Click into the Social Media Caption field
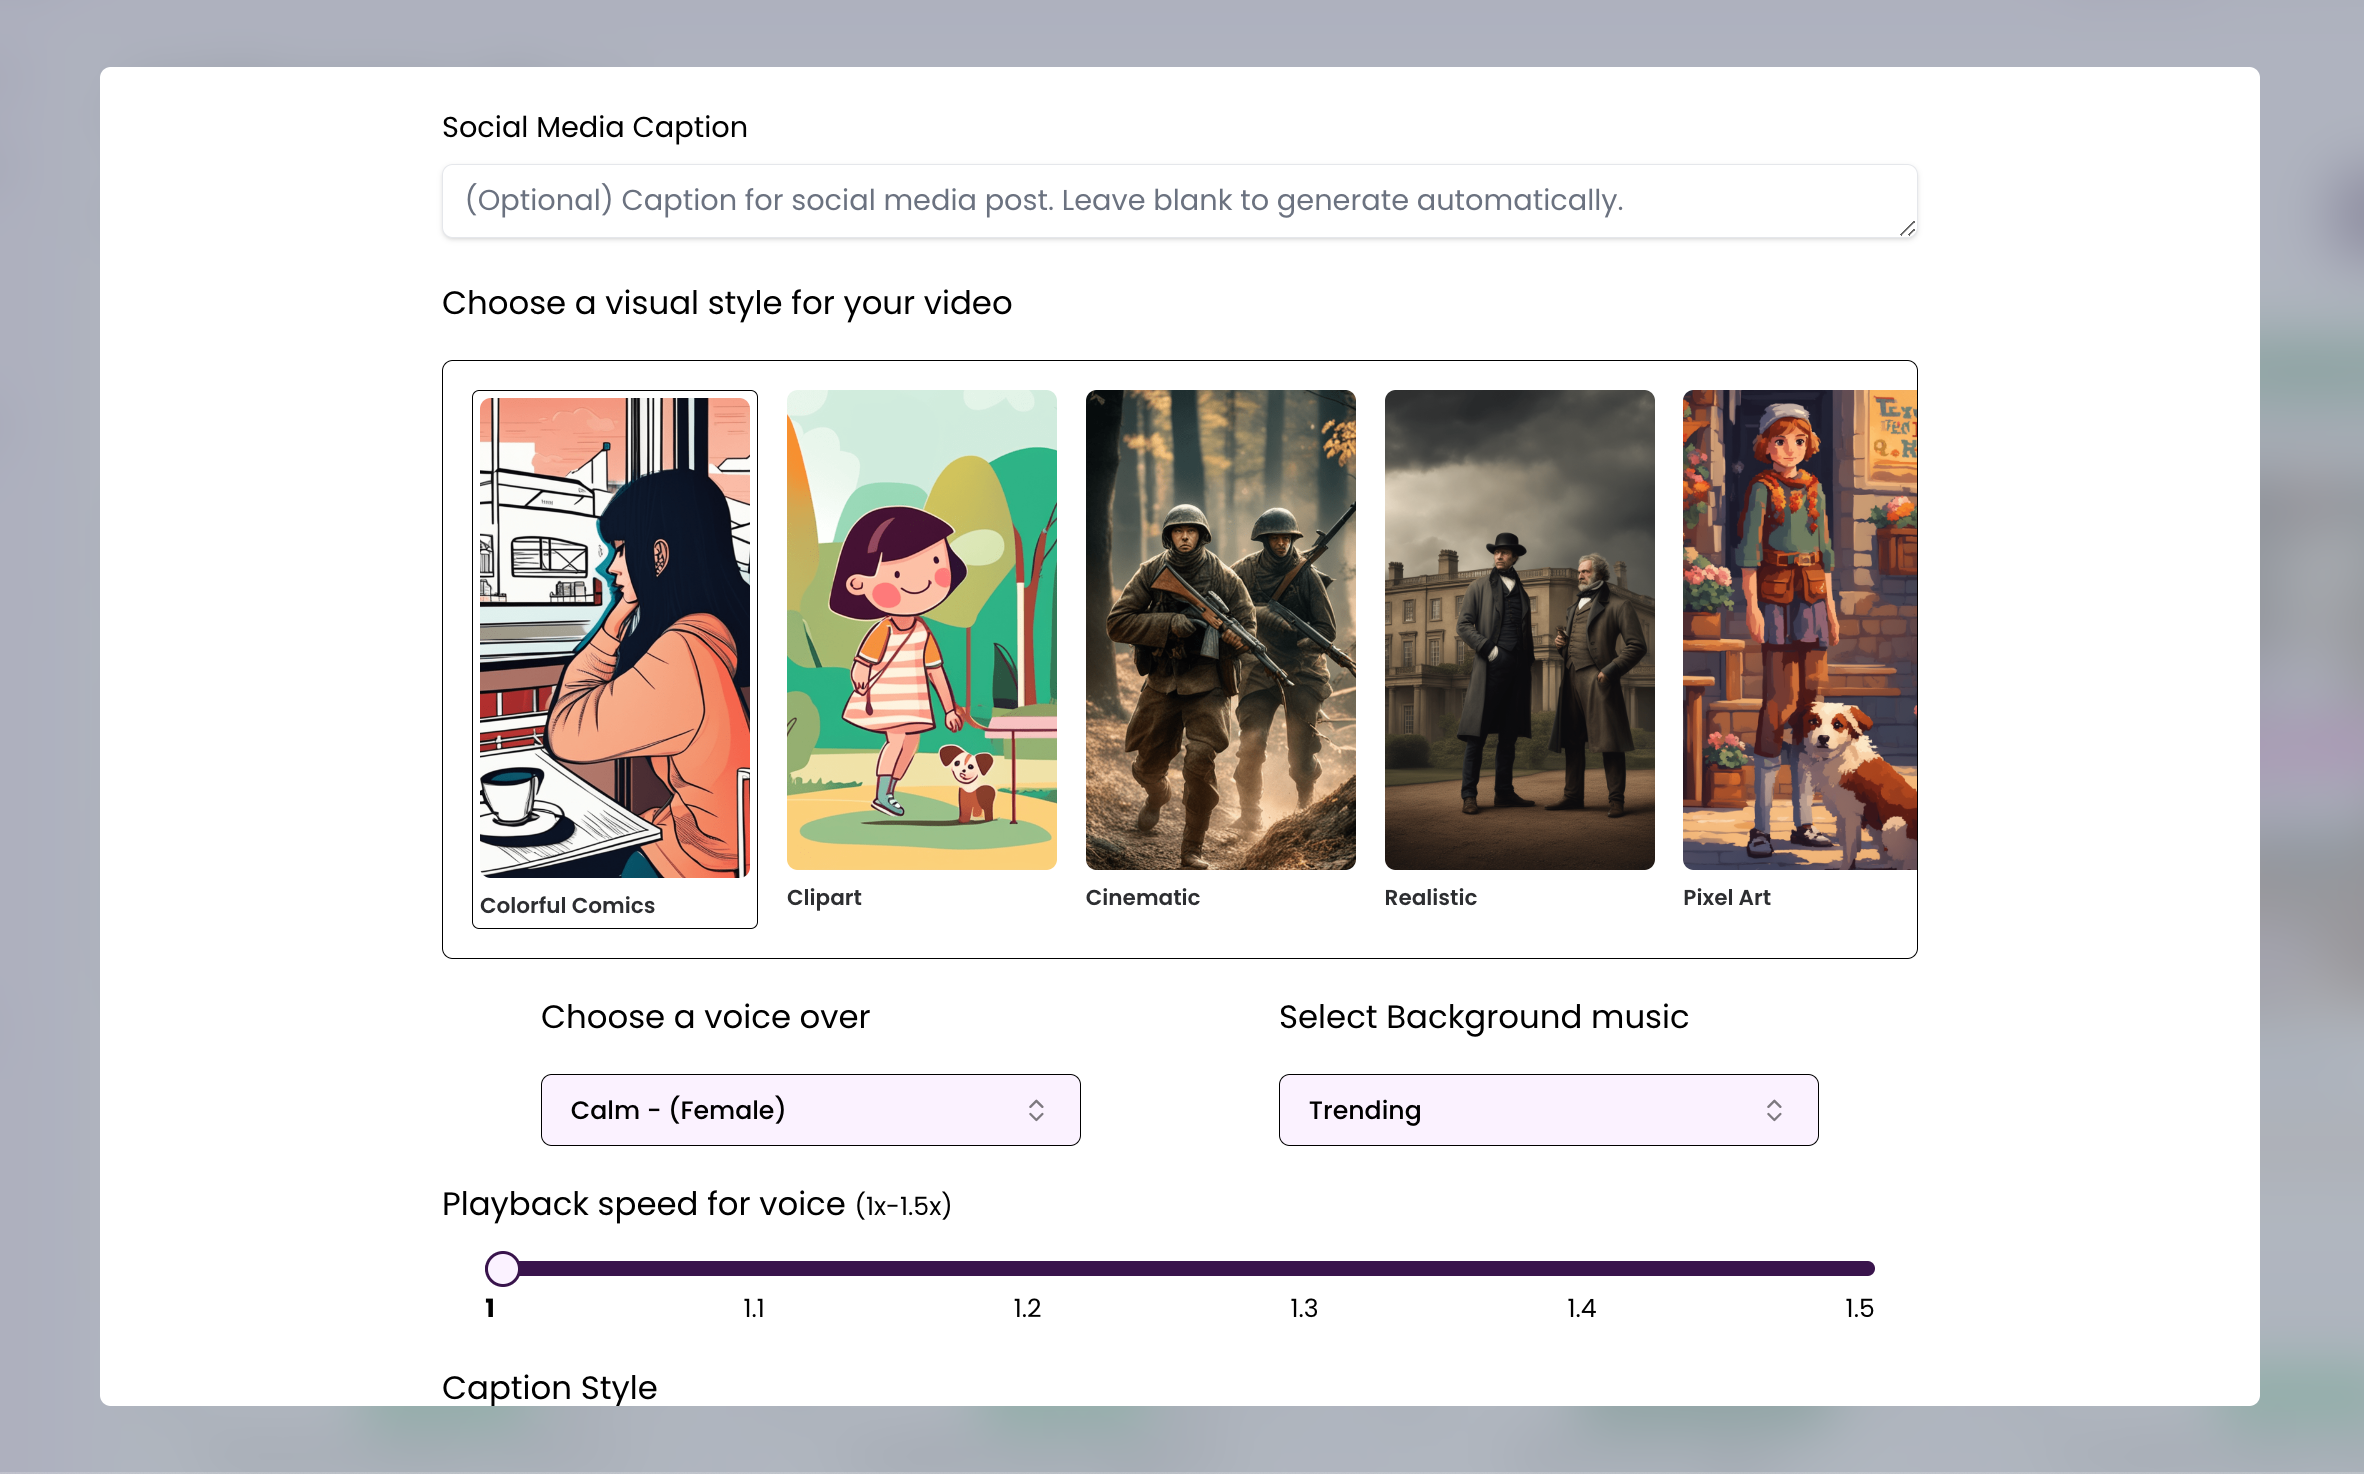 pyautogui.click(x=1178, y=201)
